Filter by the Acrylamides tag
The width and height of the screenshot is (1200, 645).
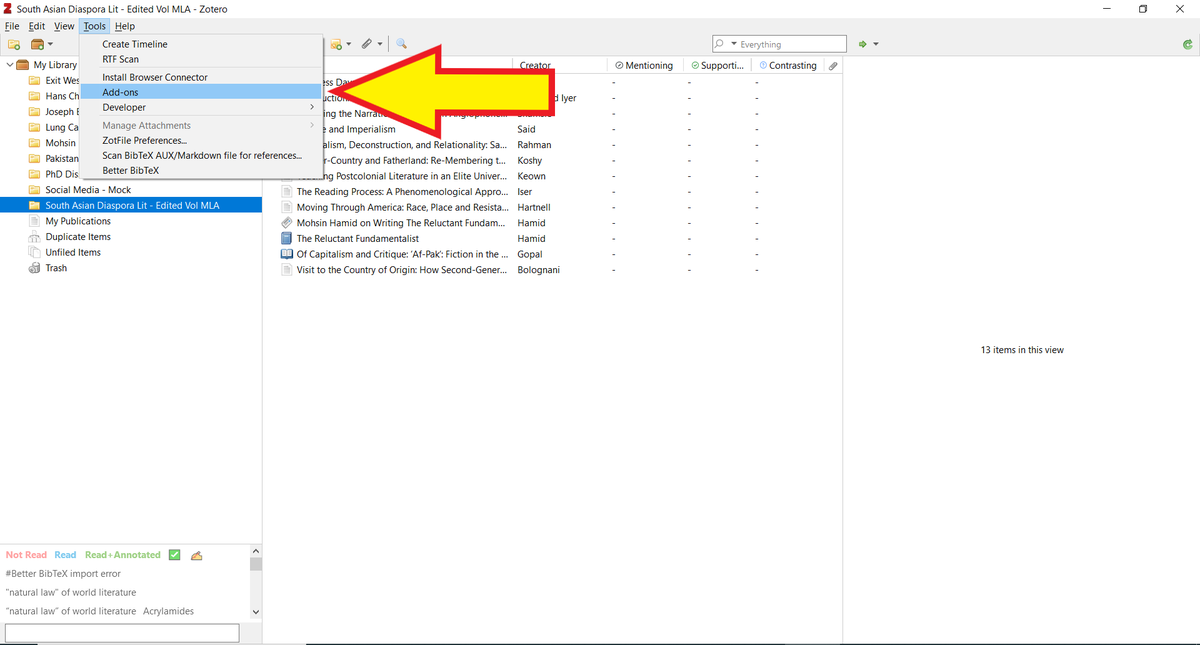pos(168,611)
